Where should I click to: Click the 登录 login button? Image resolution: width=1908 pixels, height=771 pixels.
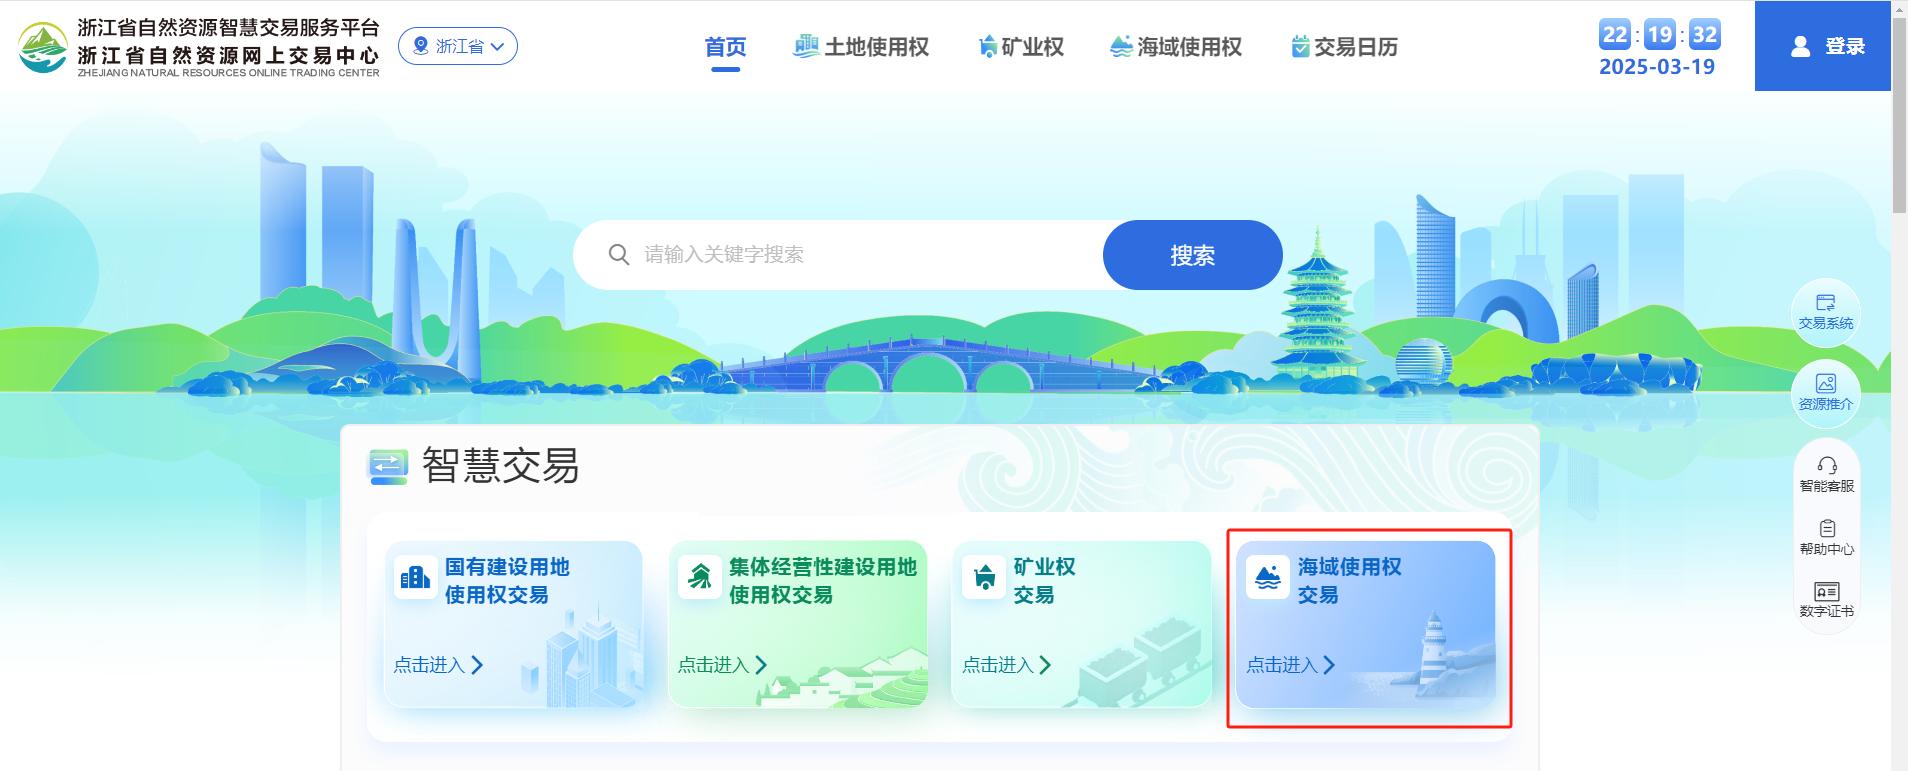click(1823, 46)
